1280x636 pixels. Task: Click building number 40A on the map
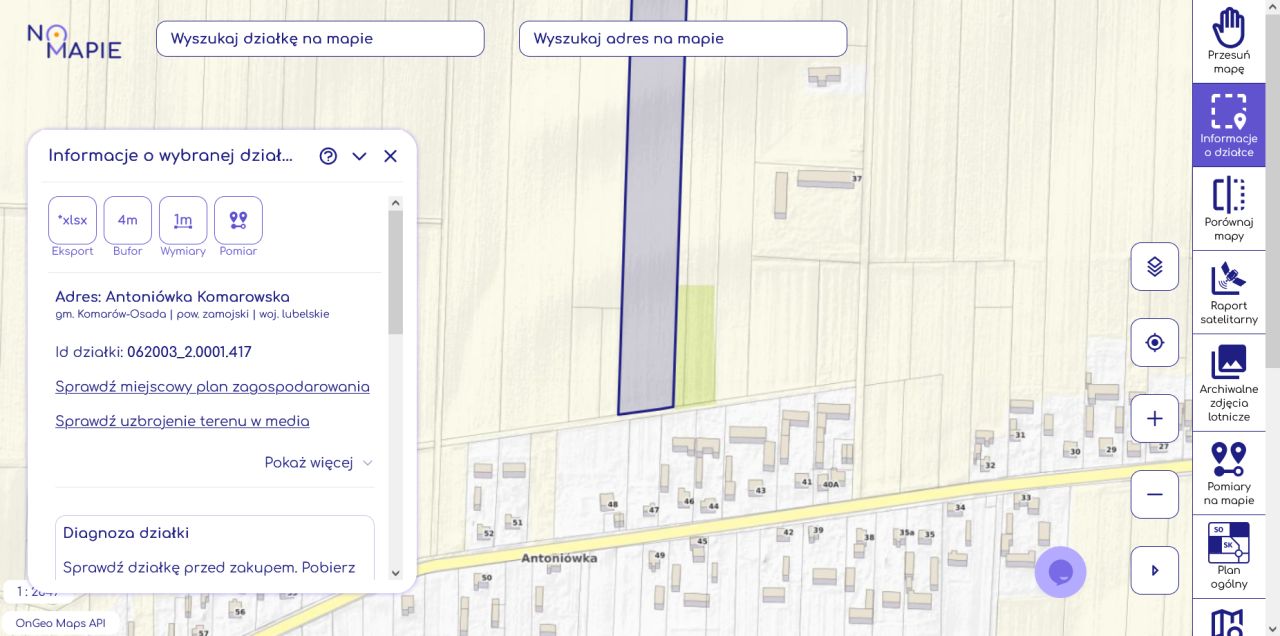tap(830, 484)
